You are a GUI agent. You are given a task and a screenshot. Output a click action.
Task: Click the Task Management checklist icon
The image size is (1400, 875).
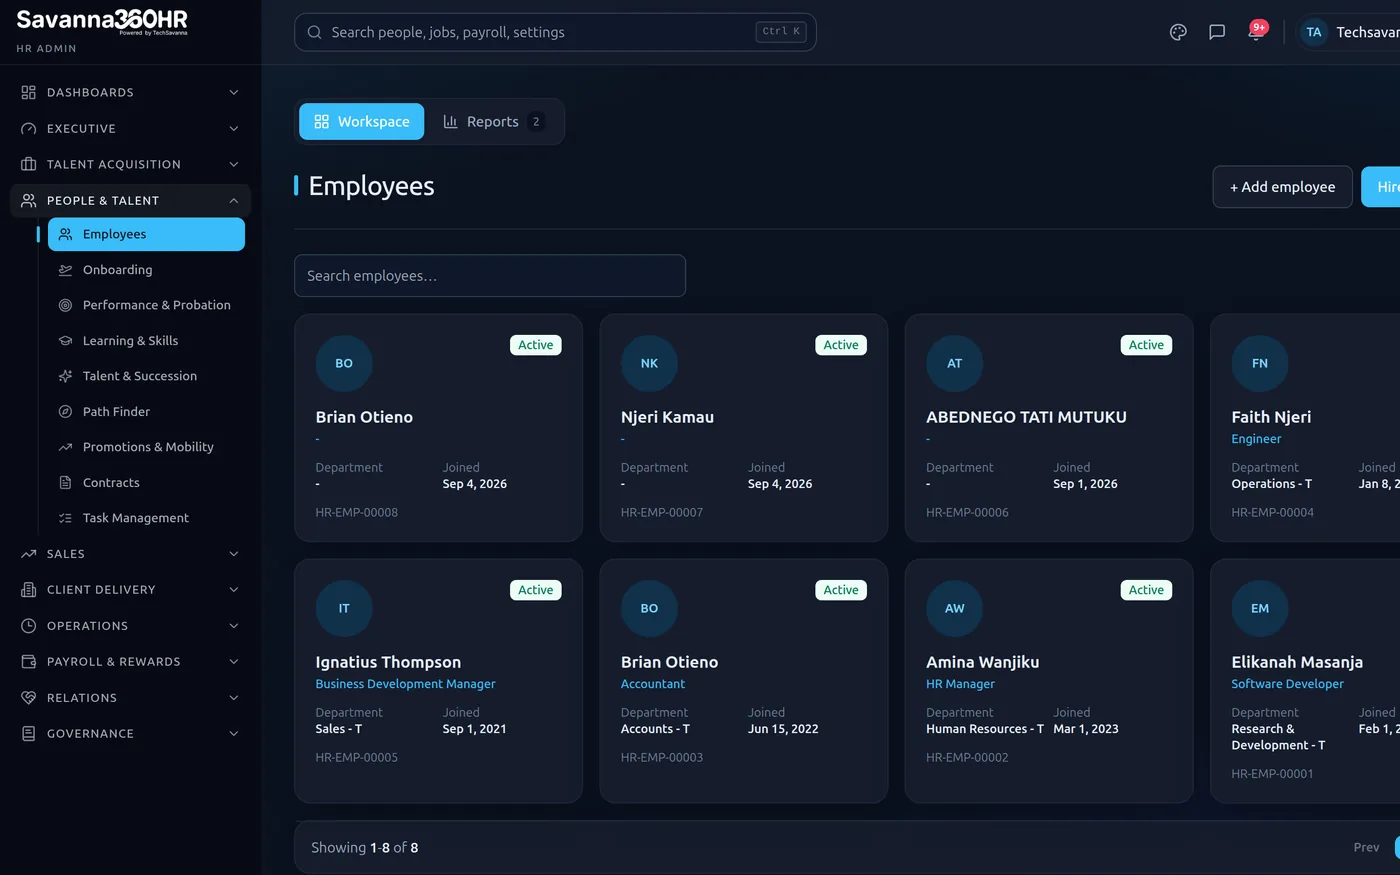tap(65, 518)
